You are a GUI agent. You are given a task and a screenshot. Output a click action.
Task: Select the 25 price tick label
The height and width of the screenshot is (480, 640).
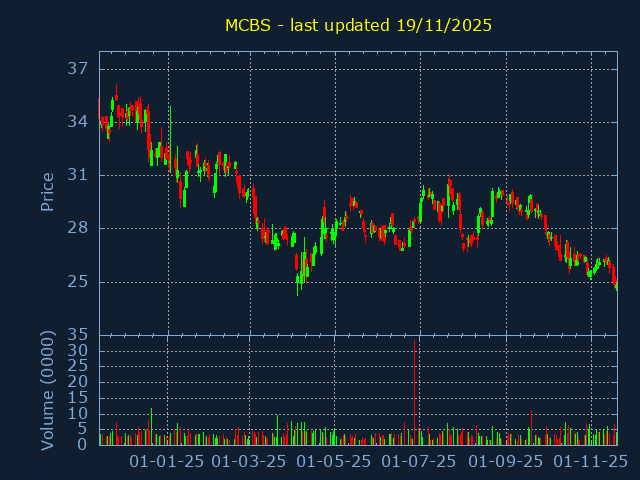click(78, 281)
